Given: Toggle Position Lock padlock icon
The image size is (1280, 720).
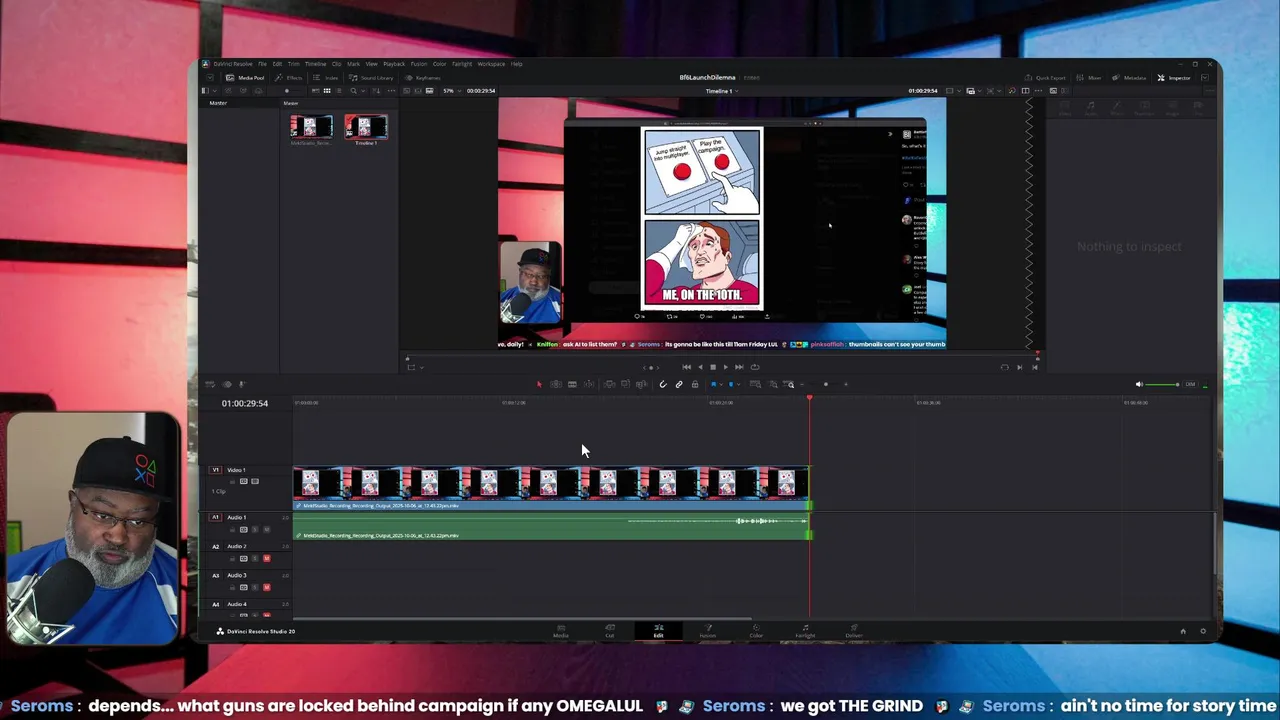Looking at the screenshot, I should coord(695,384).
